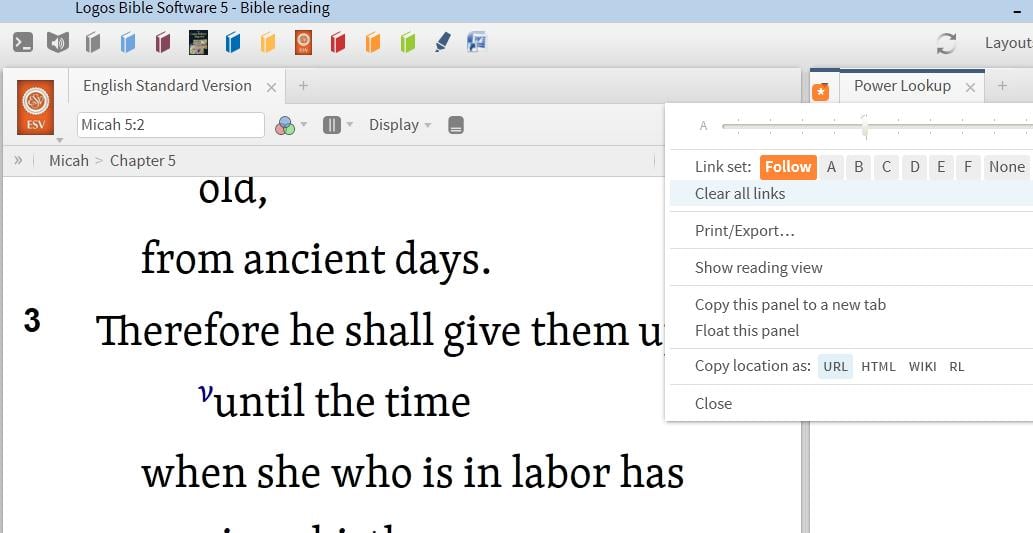Open the ESV panel menu cover icon
Image resolution: width=1033 pixels, height=533 pixels.
point(36,107)
